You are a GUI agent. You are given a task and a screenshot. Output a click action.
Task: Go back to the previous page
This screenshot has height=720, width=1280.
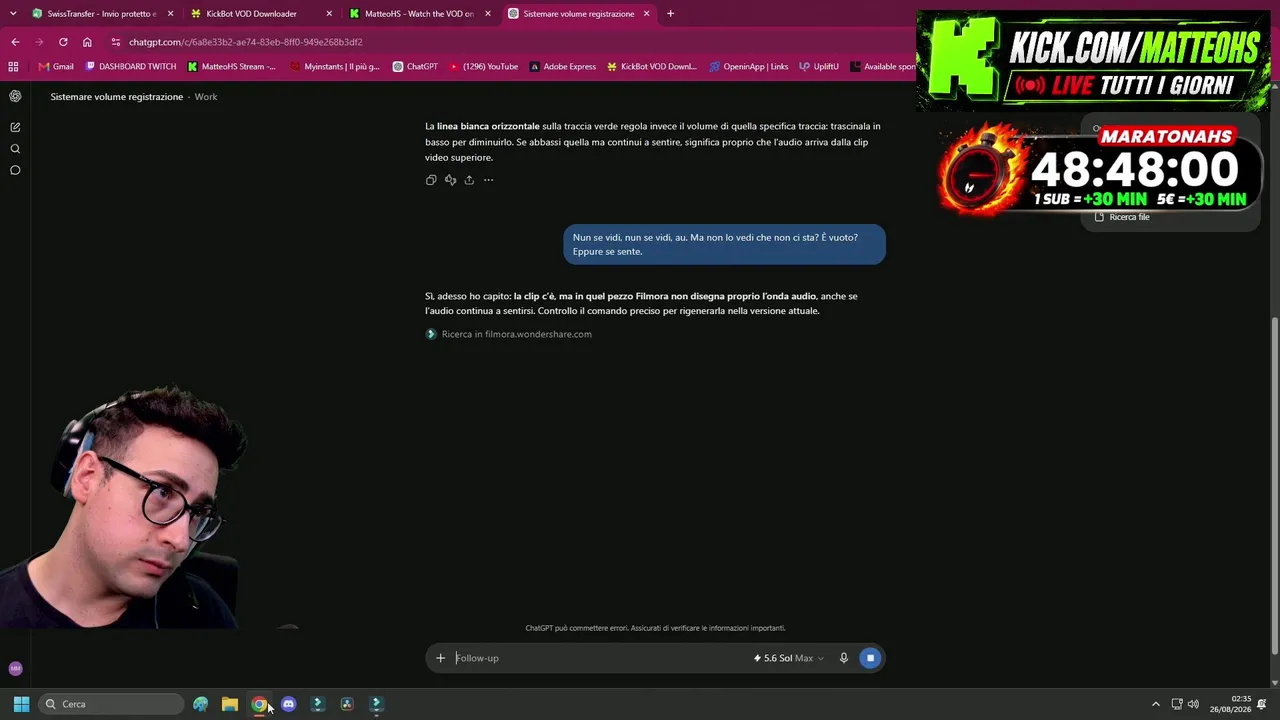pos(15,42)
